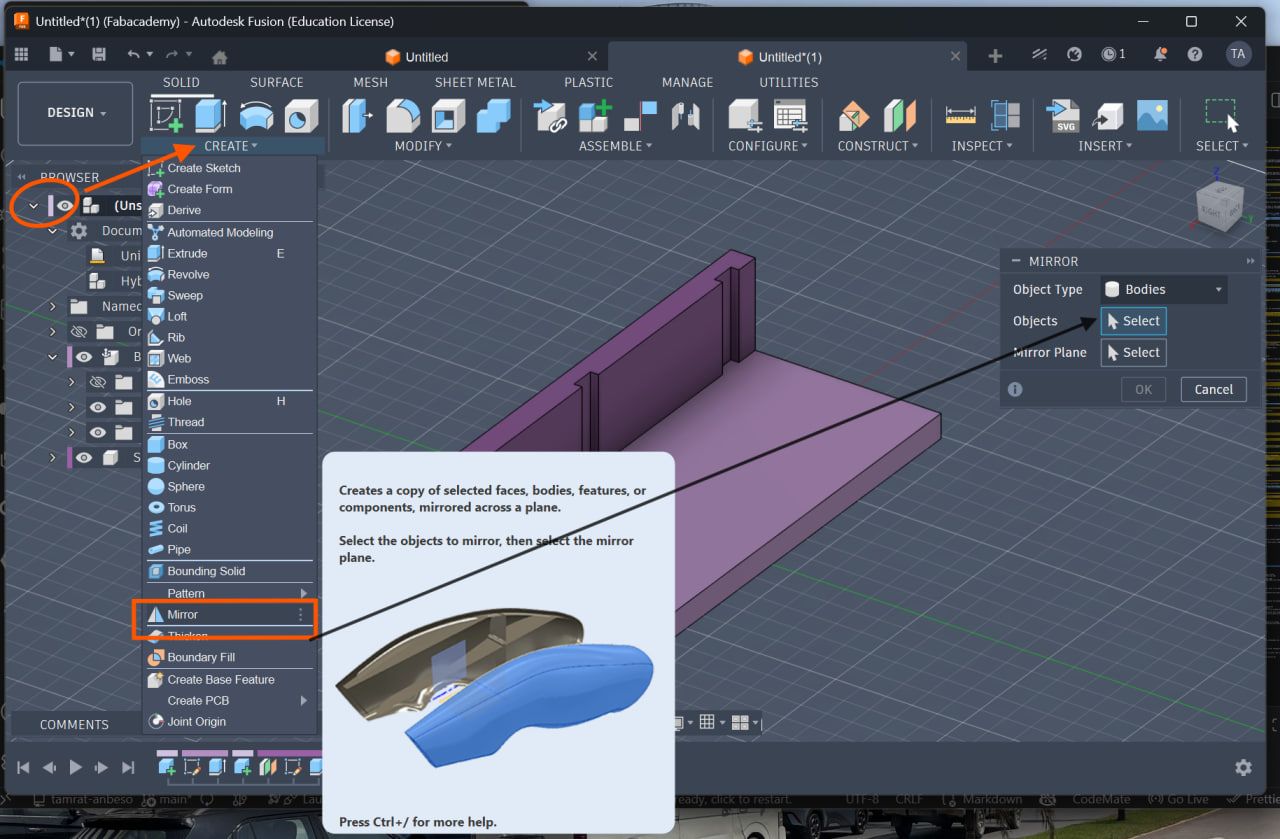Choose Bounding Solid in the Create menu
The height and width of the screenshot is (839, 1280).
pyautogui.click(x=228, y=571)
